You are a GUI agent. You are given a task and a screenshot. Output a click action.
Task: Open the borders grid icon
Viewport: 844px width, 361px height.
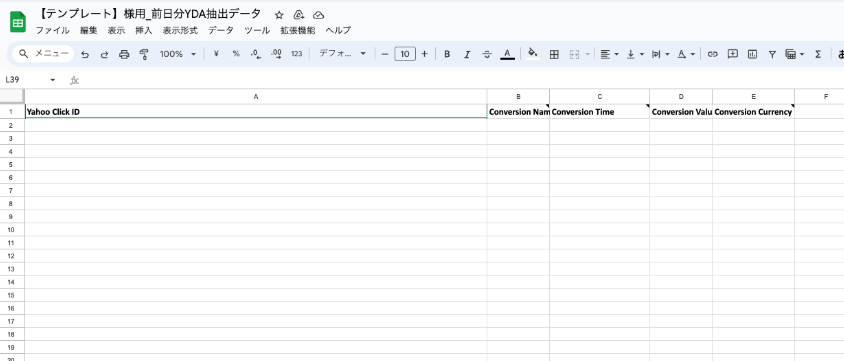point(554,54)
